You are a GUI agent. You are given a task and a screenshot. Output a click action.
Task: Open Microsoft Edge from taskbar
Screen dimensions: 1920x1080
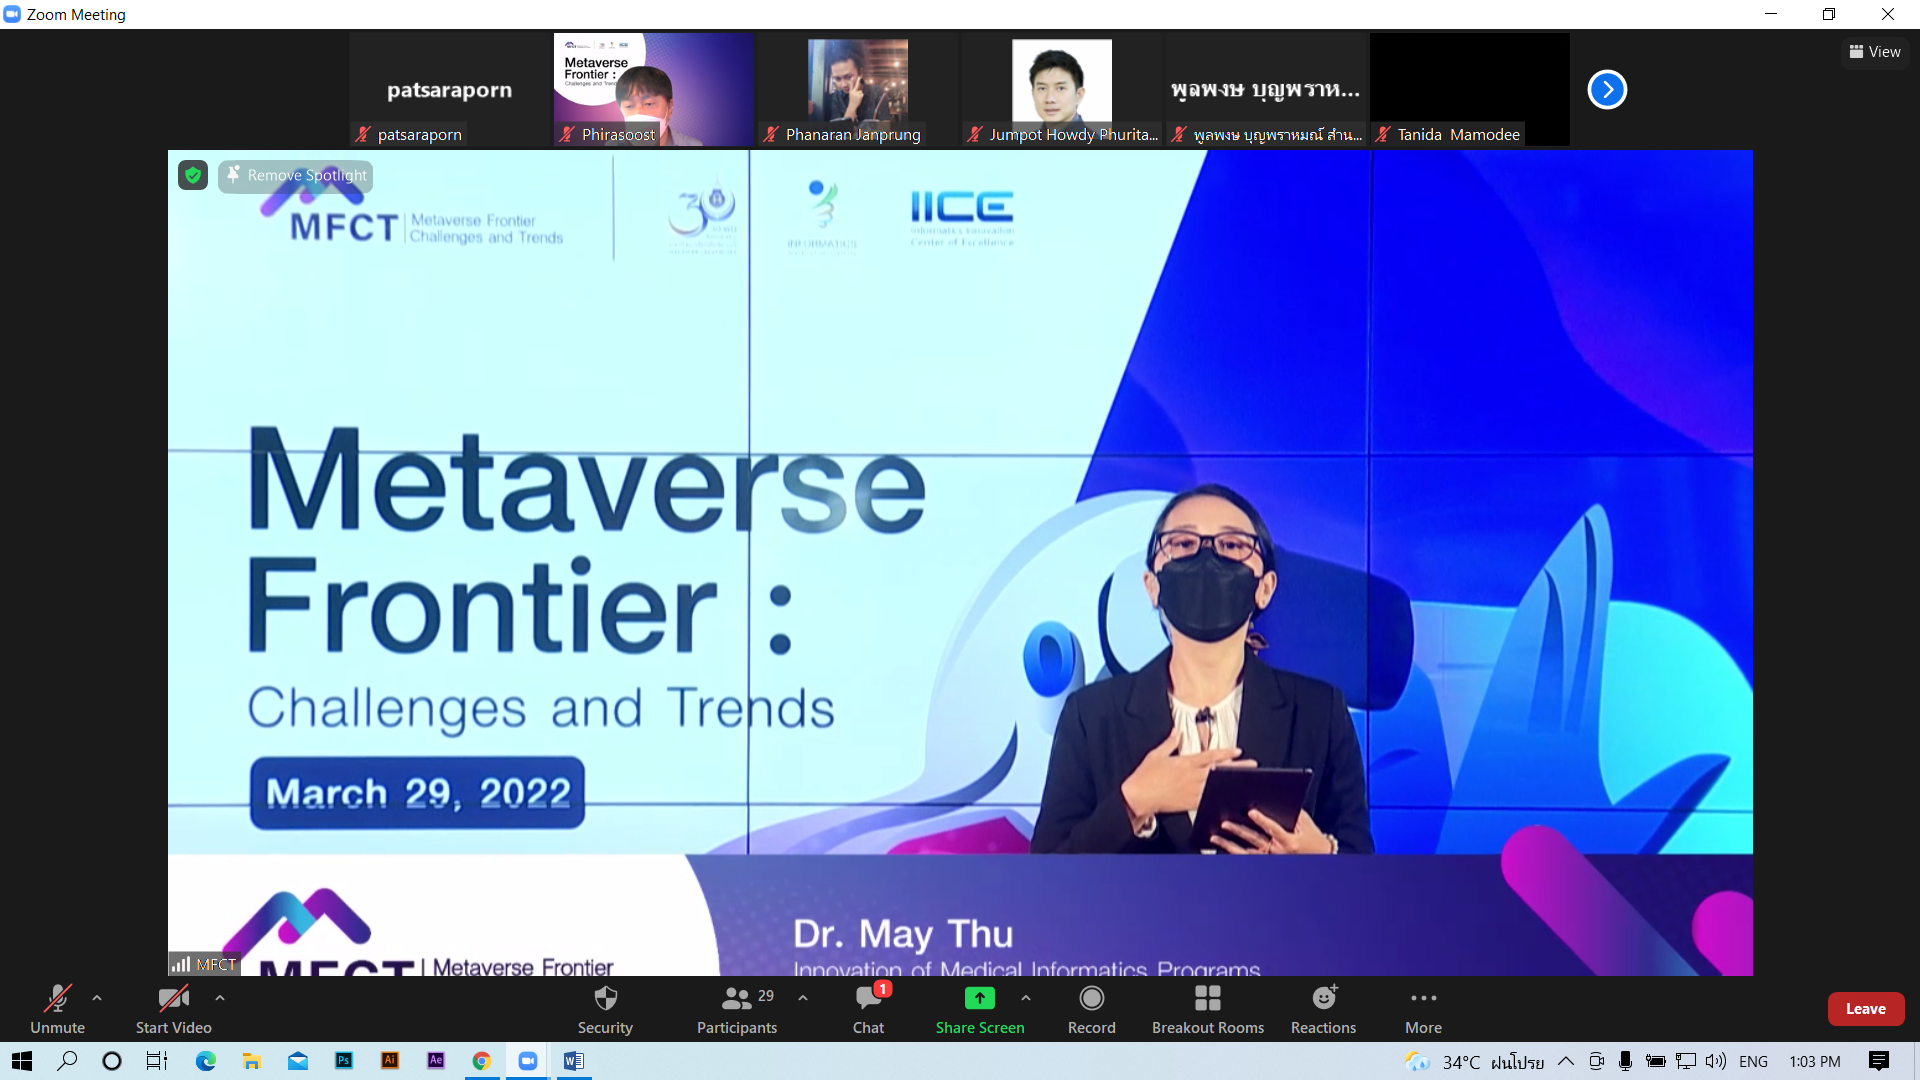(206, 1061)
